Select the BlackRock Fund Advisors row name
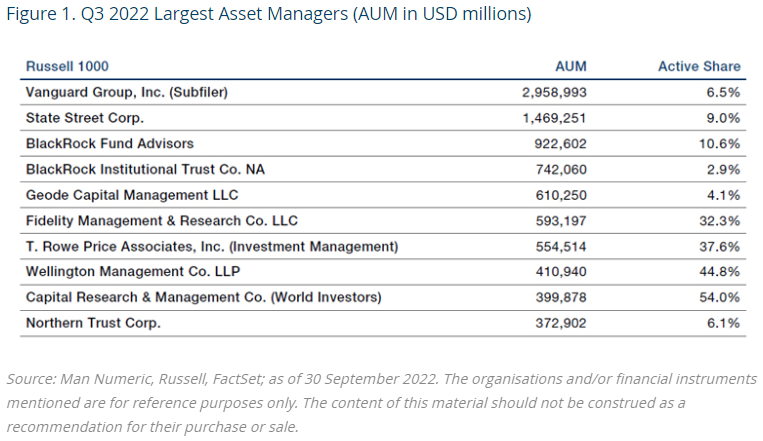Viewport: 763px width, 441px height. pos(110,144)
